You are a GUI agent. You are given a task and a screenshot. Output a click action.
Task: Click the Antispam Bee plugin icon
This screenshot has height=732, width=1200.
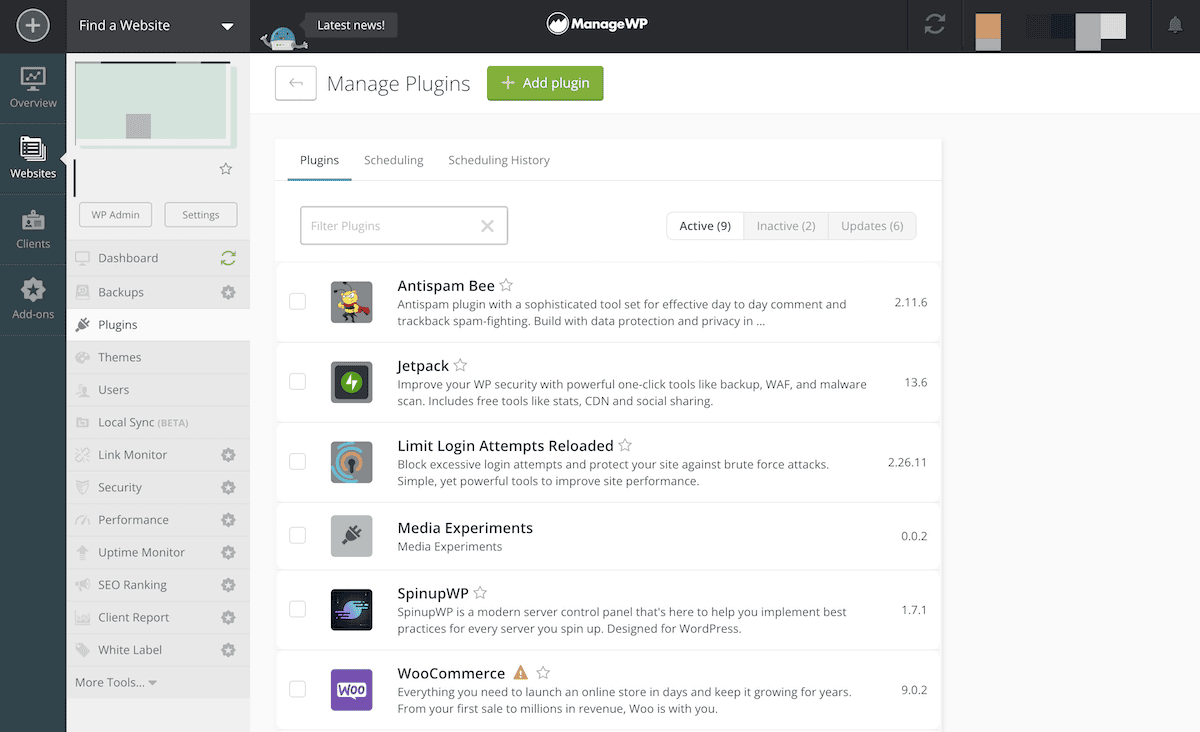click(351, 302)
